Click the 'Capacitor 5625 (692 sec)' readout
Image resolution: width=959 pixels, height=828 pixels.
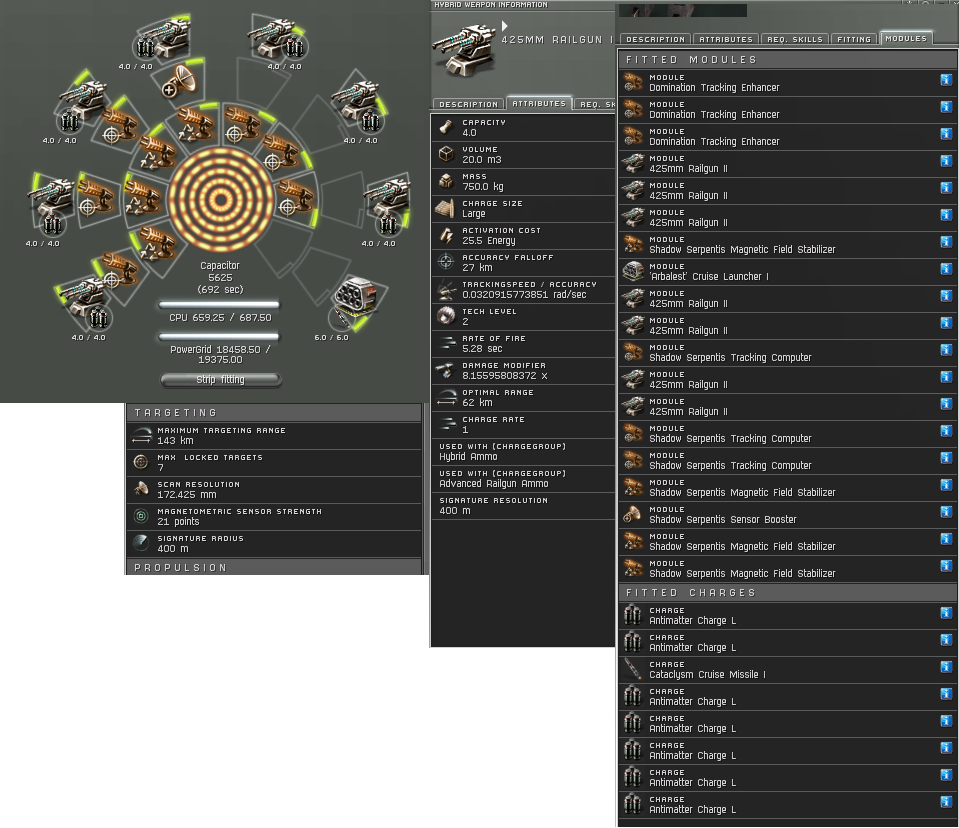point(220,278)
